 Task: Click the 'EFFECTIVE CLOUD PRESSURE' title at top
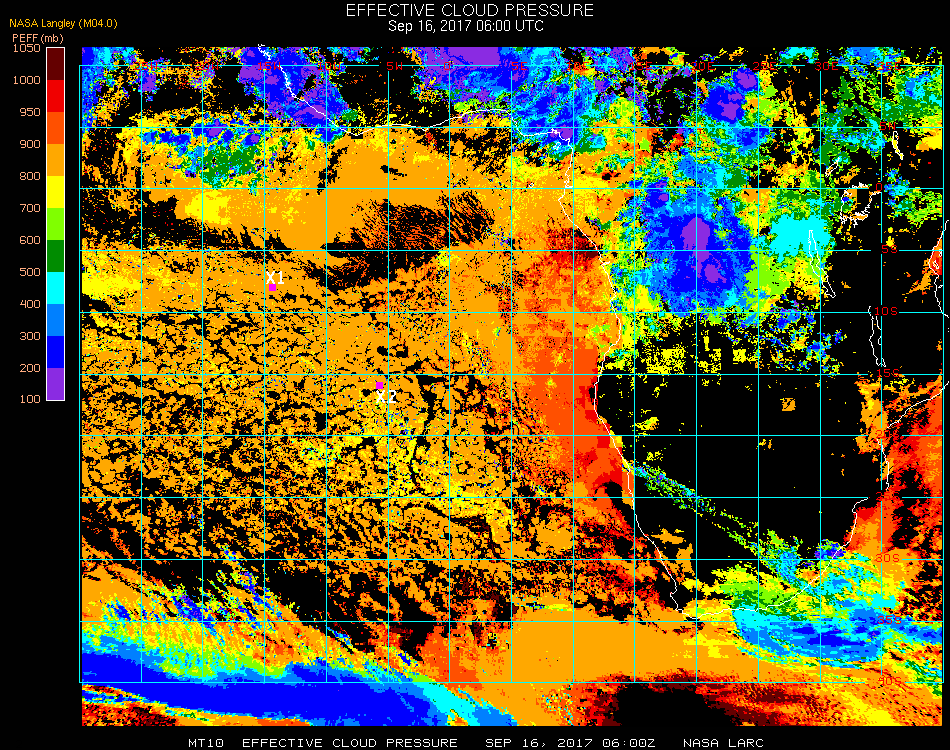coord(470,10)
